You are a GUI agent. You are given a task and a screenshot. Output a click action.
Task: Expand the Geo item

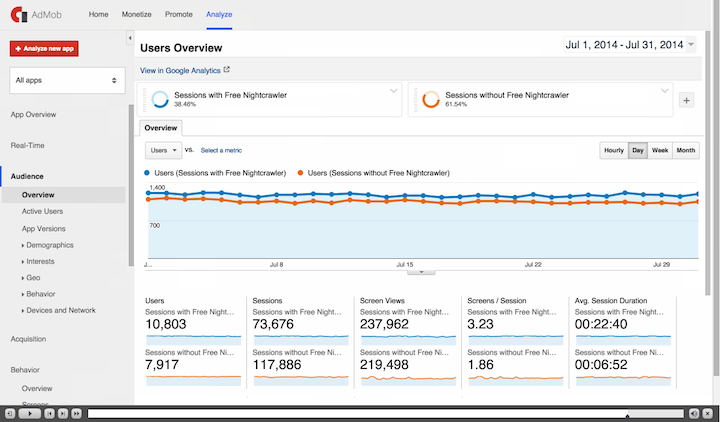[x=31, y=278]
